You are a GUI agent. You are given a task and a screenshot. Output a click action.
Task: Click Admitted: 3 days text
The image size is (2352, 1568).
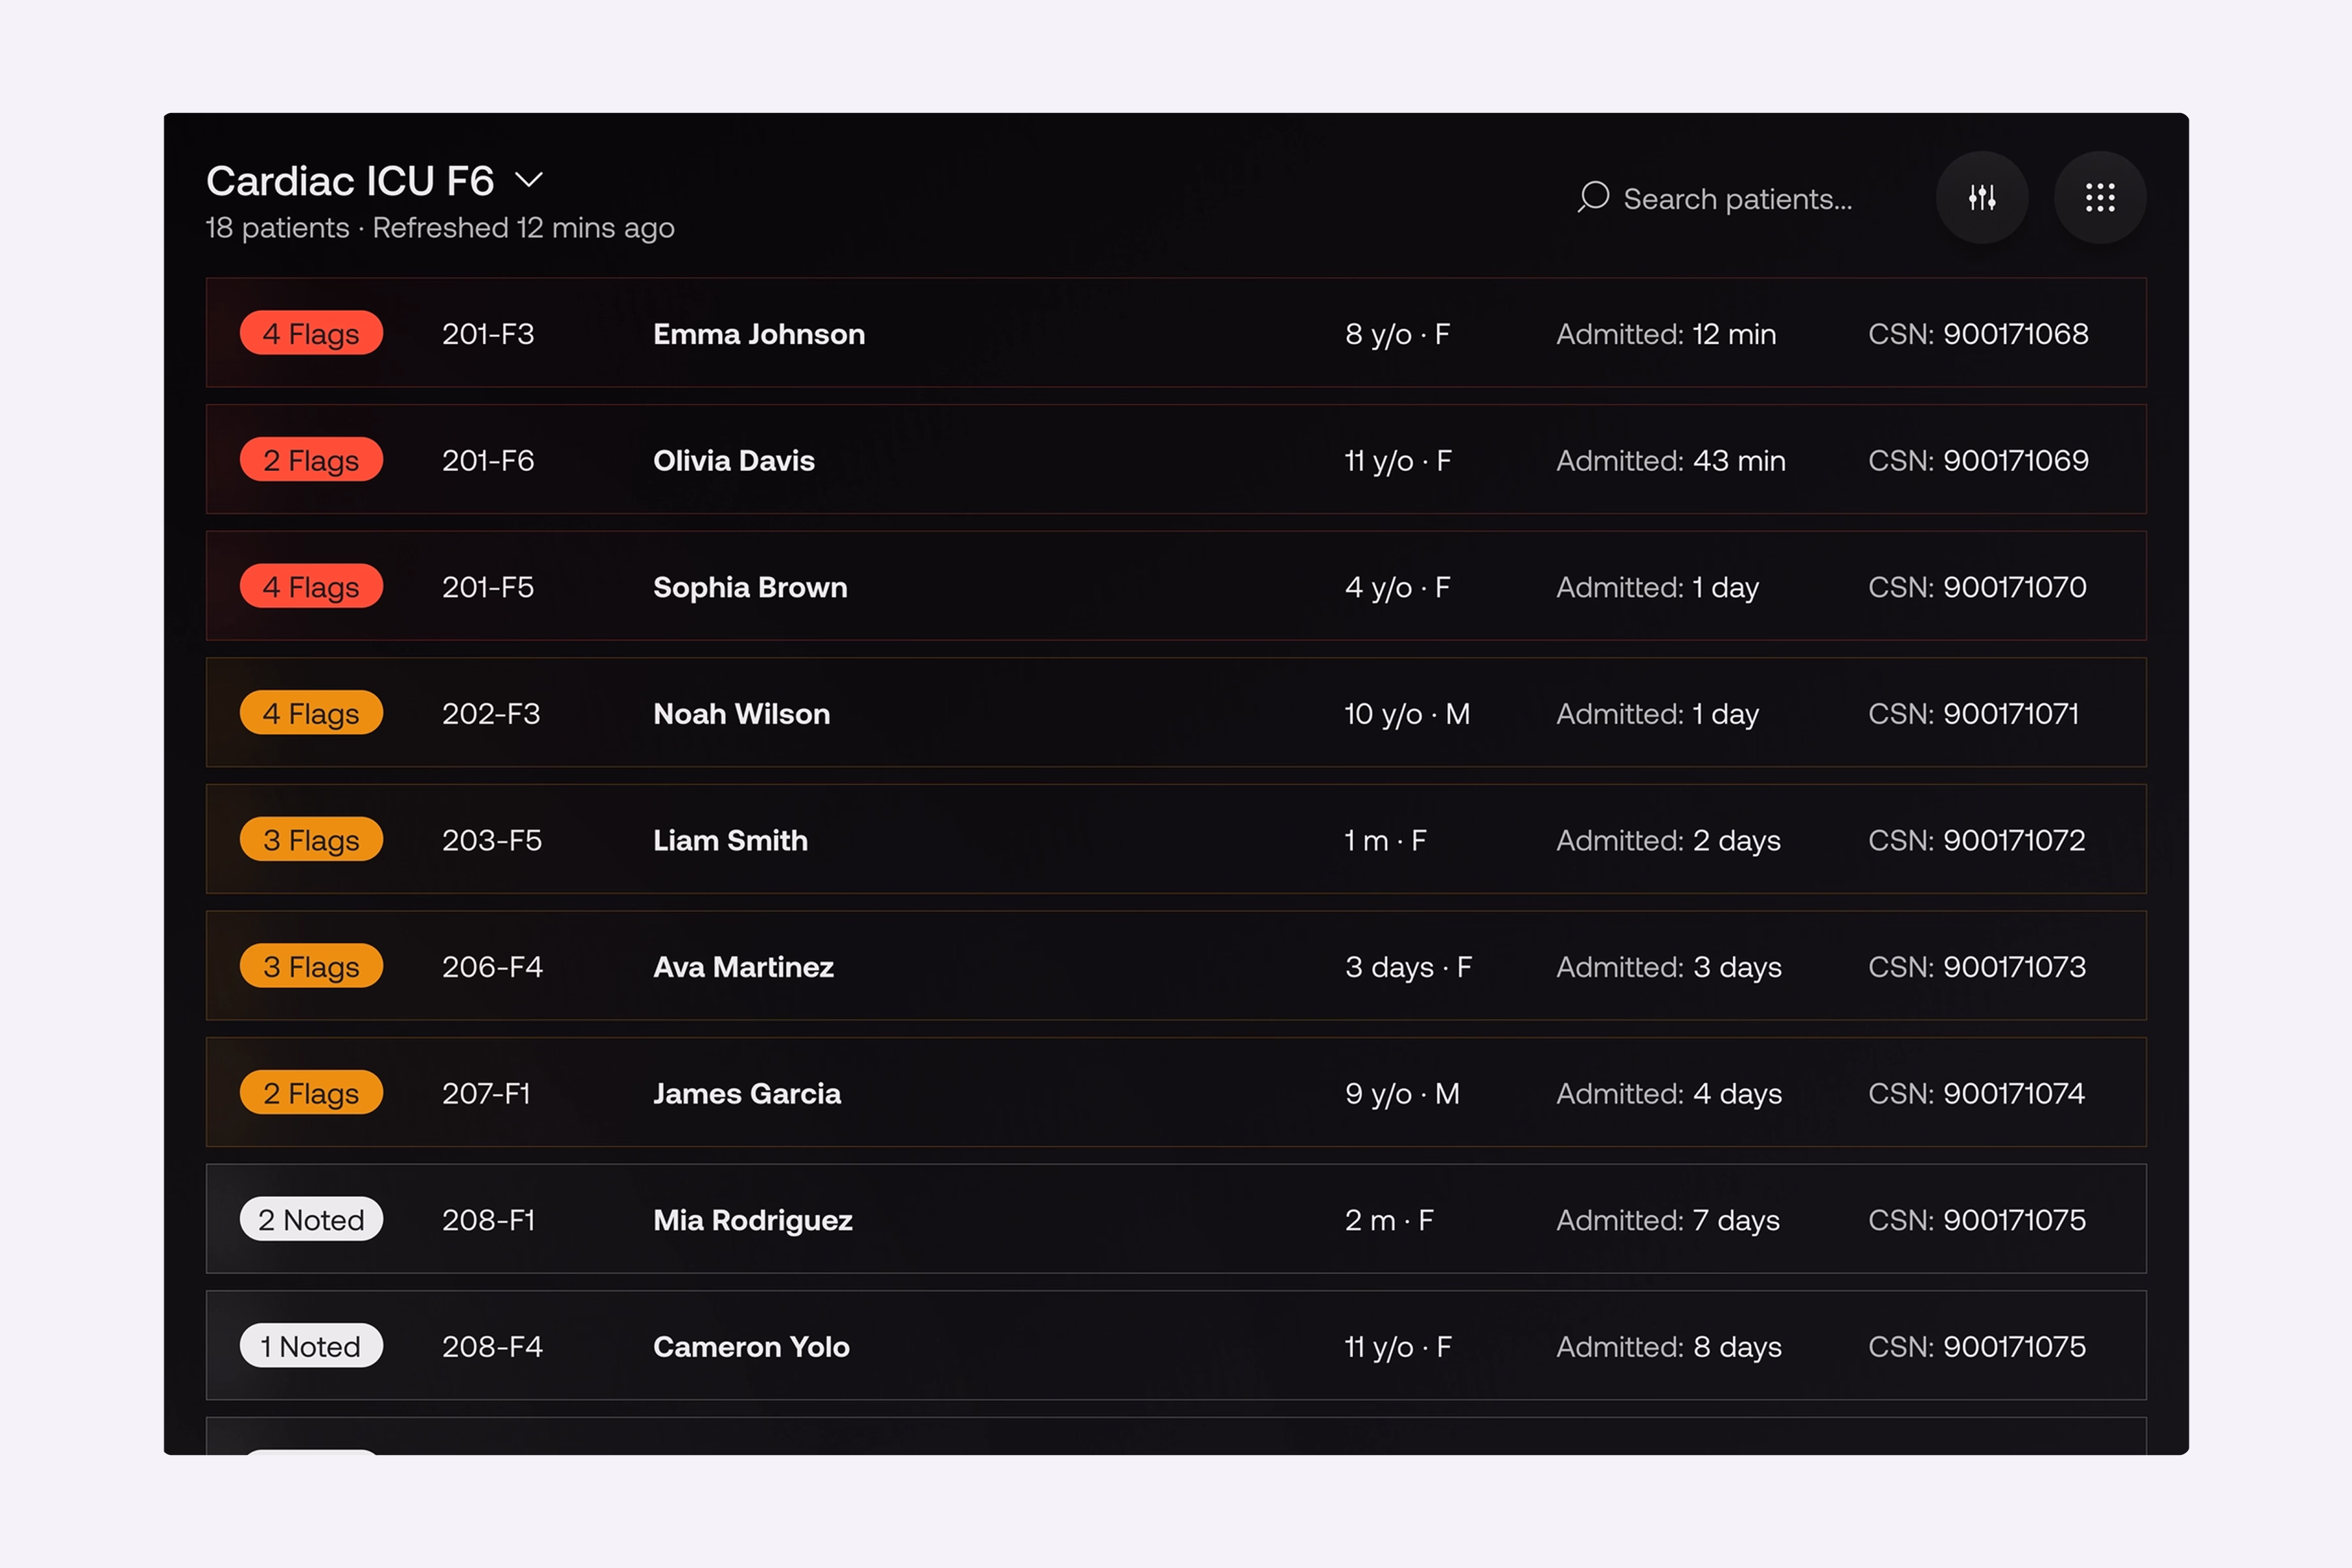(1669, 968)
